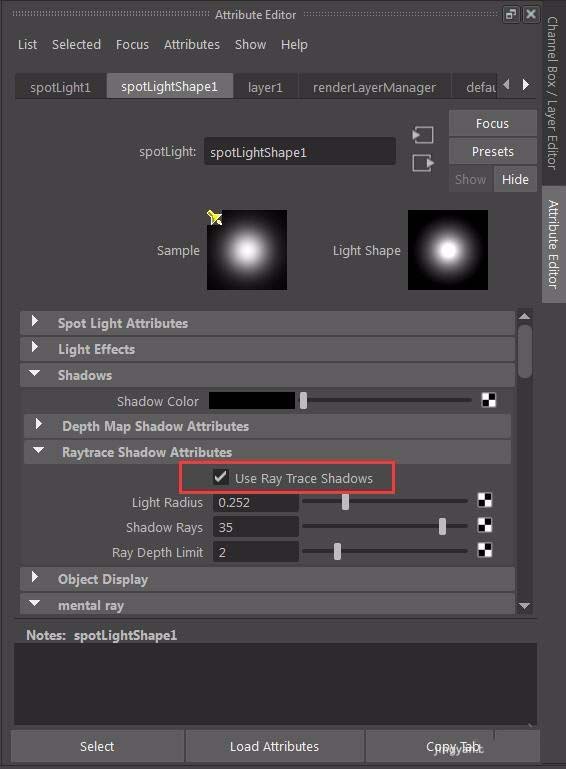Image resolution: width=566 pixels, height=769 pixels.
Task: Click the spotLight name field
Action: coord(300,152)
